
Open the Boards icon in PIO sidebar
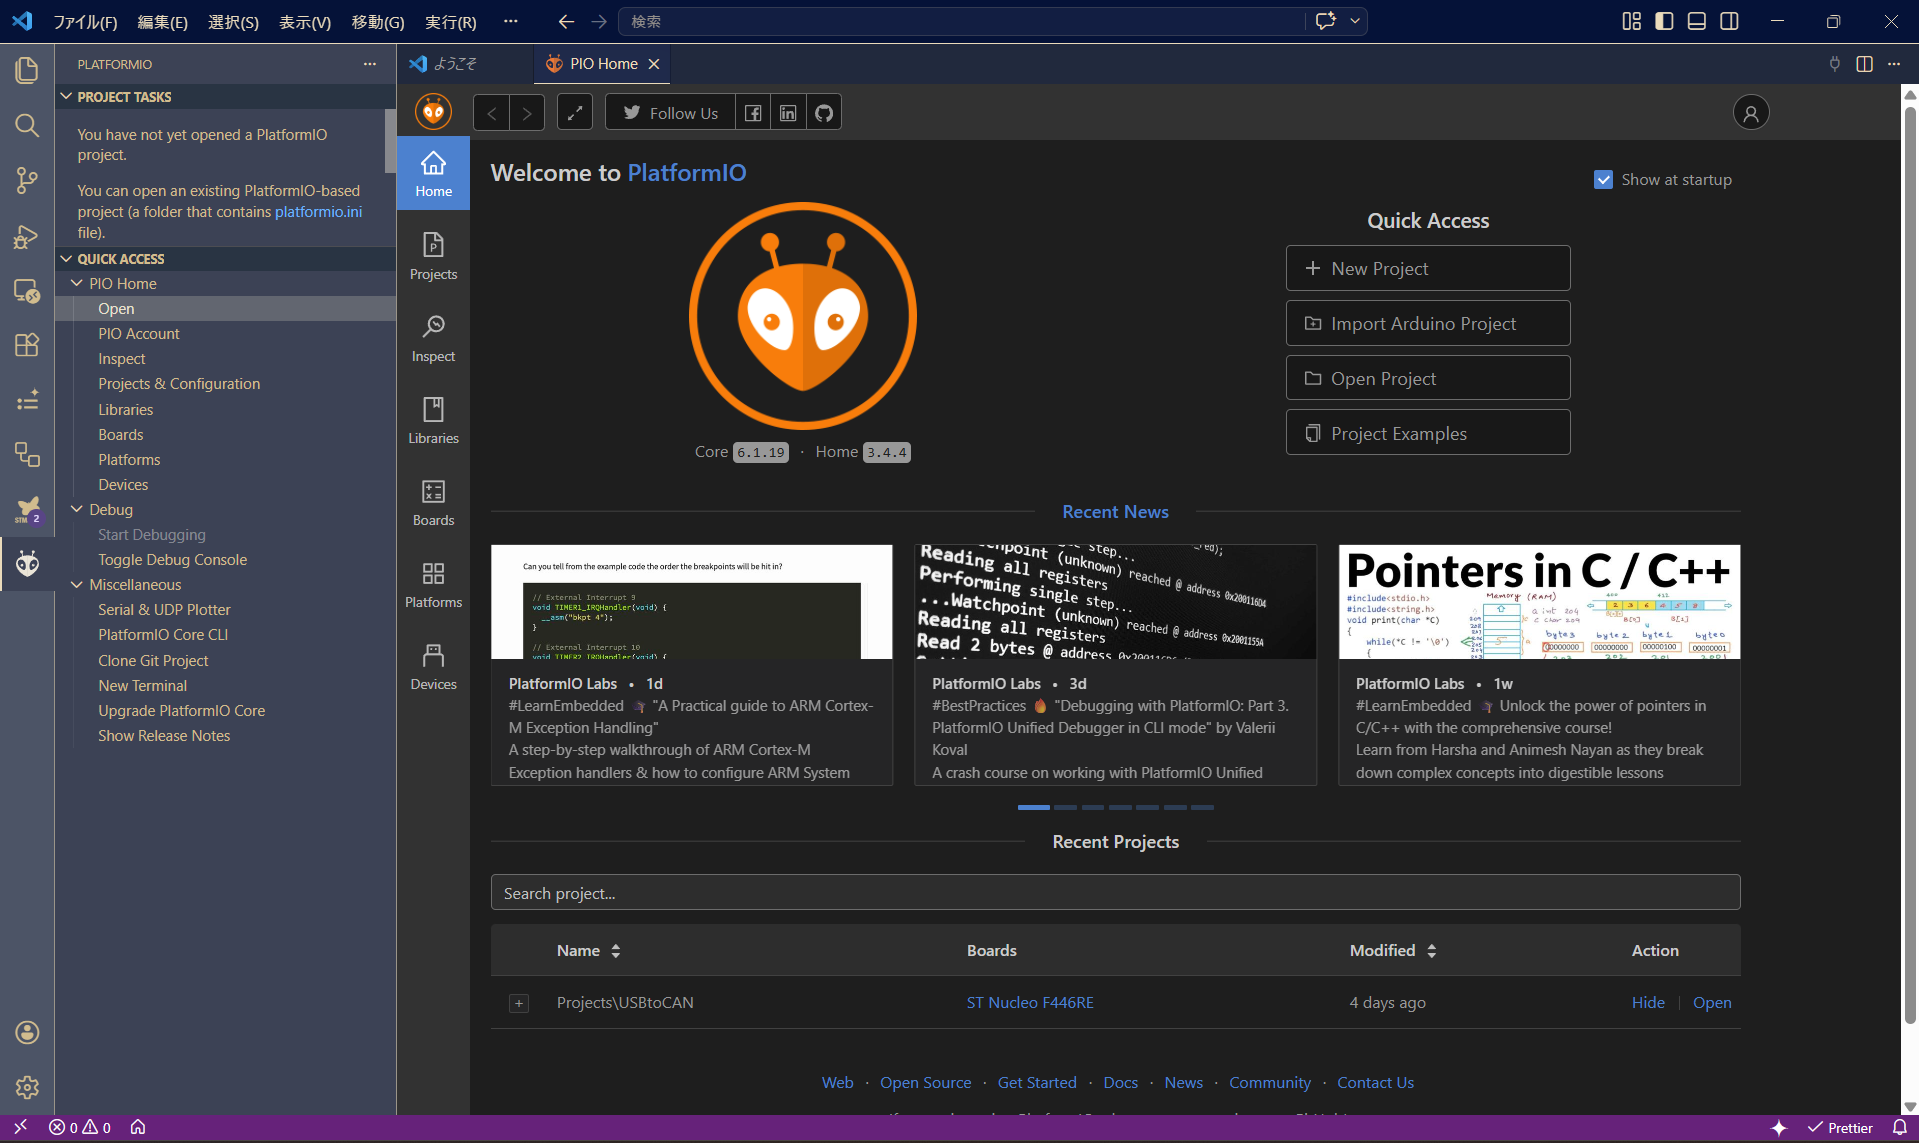pyautogui.click(x=433, y=502)
